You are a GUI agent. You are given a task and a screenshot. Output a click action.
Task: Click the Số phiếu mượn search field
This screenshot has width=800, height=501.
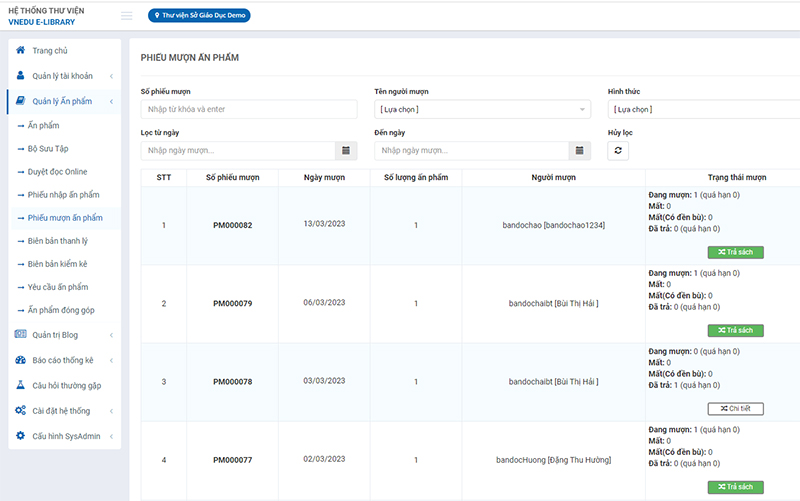[x=249, y=109]
